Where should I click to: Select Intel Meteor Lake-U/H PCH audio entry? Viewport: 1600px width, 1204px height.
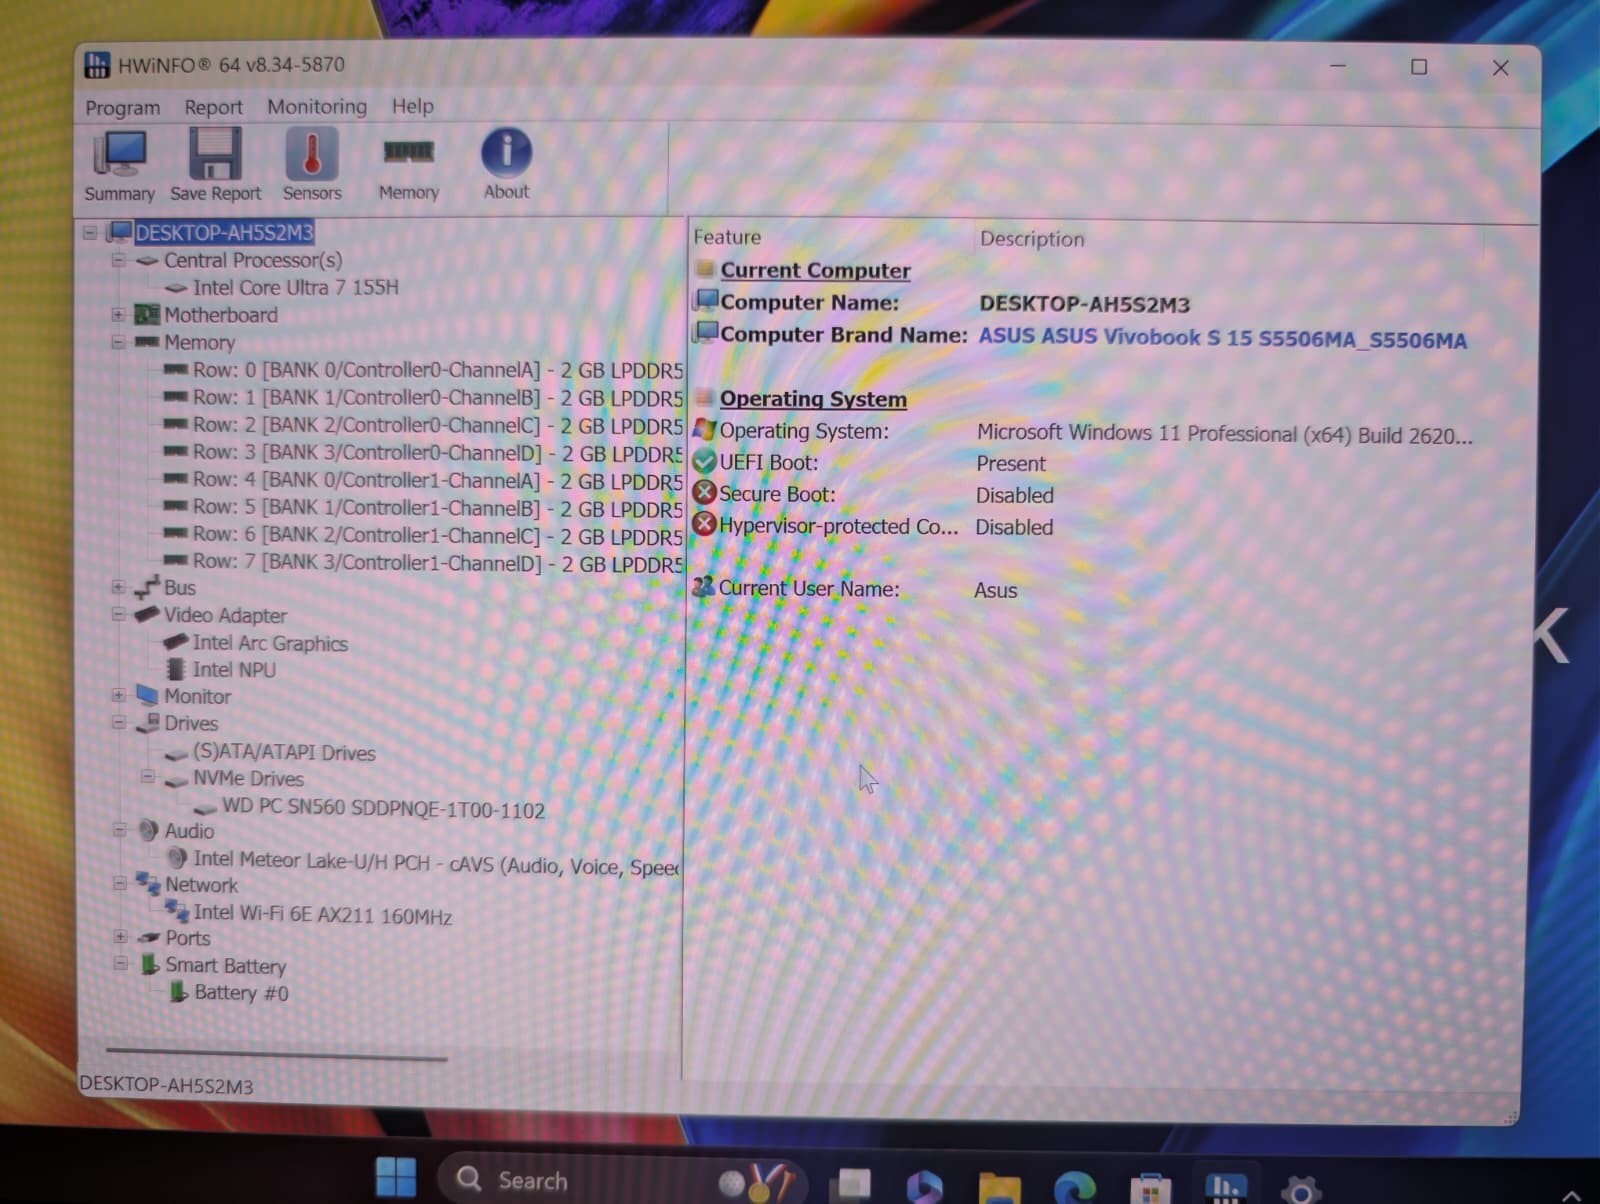436,863
